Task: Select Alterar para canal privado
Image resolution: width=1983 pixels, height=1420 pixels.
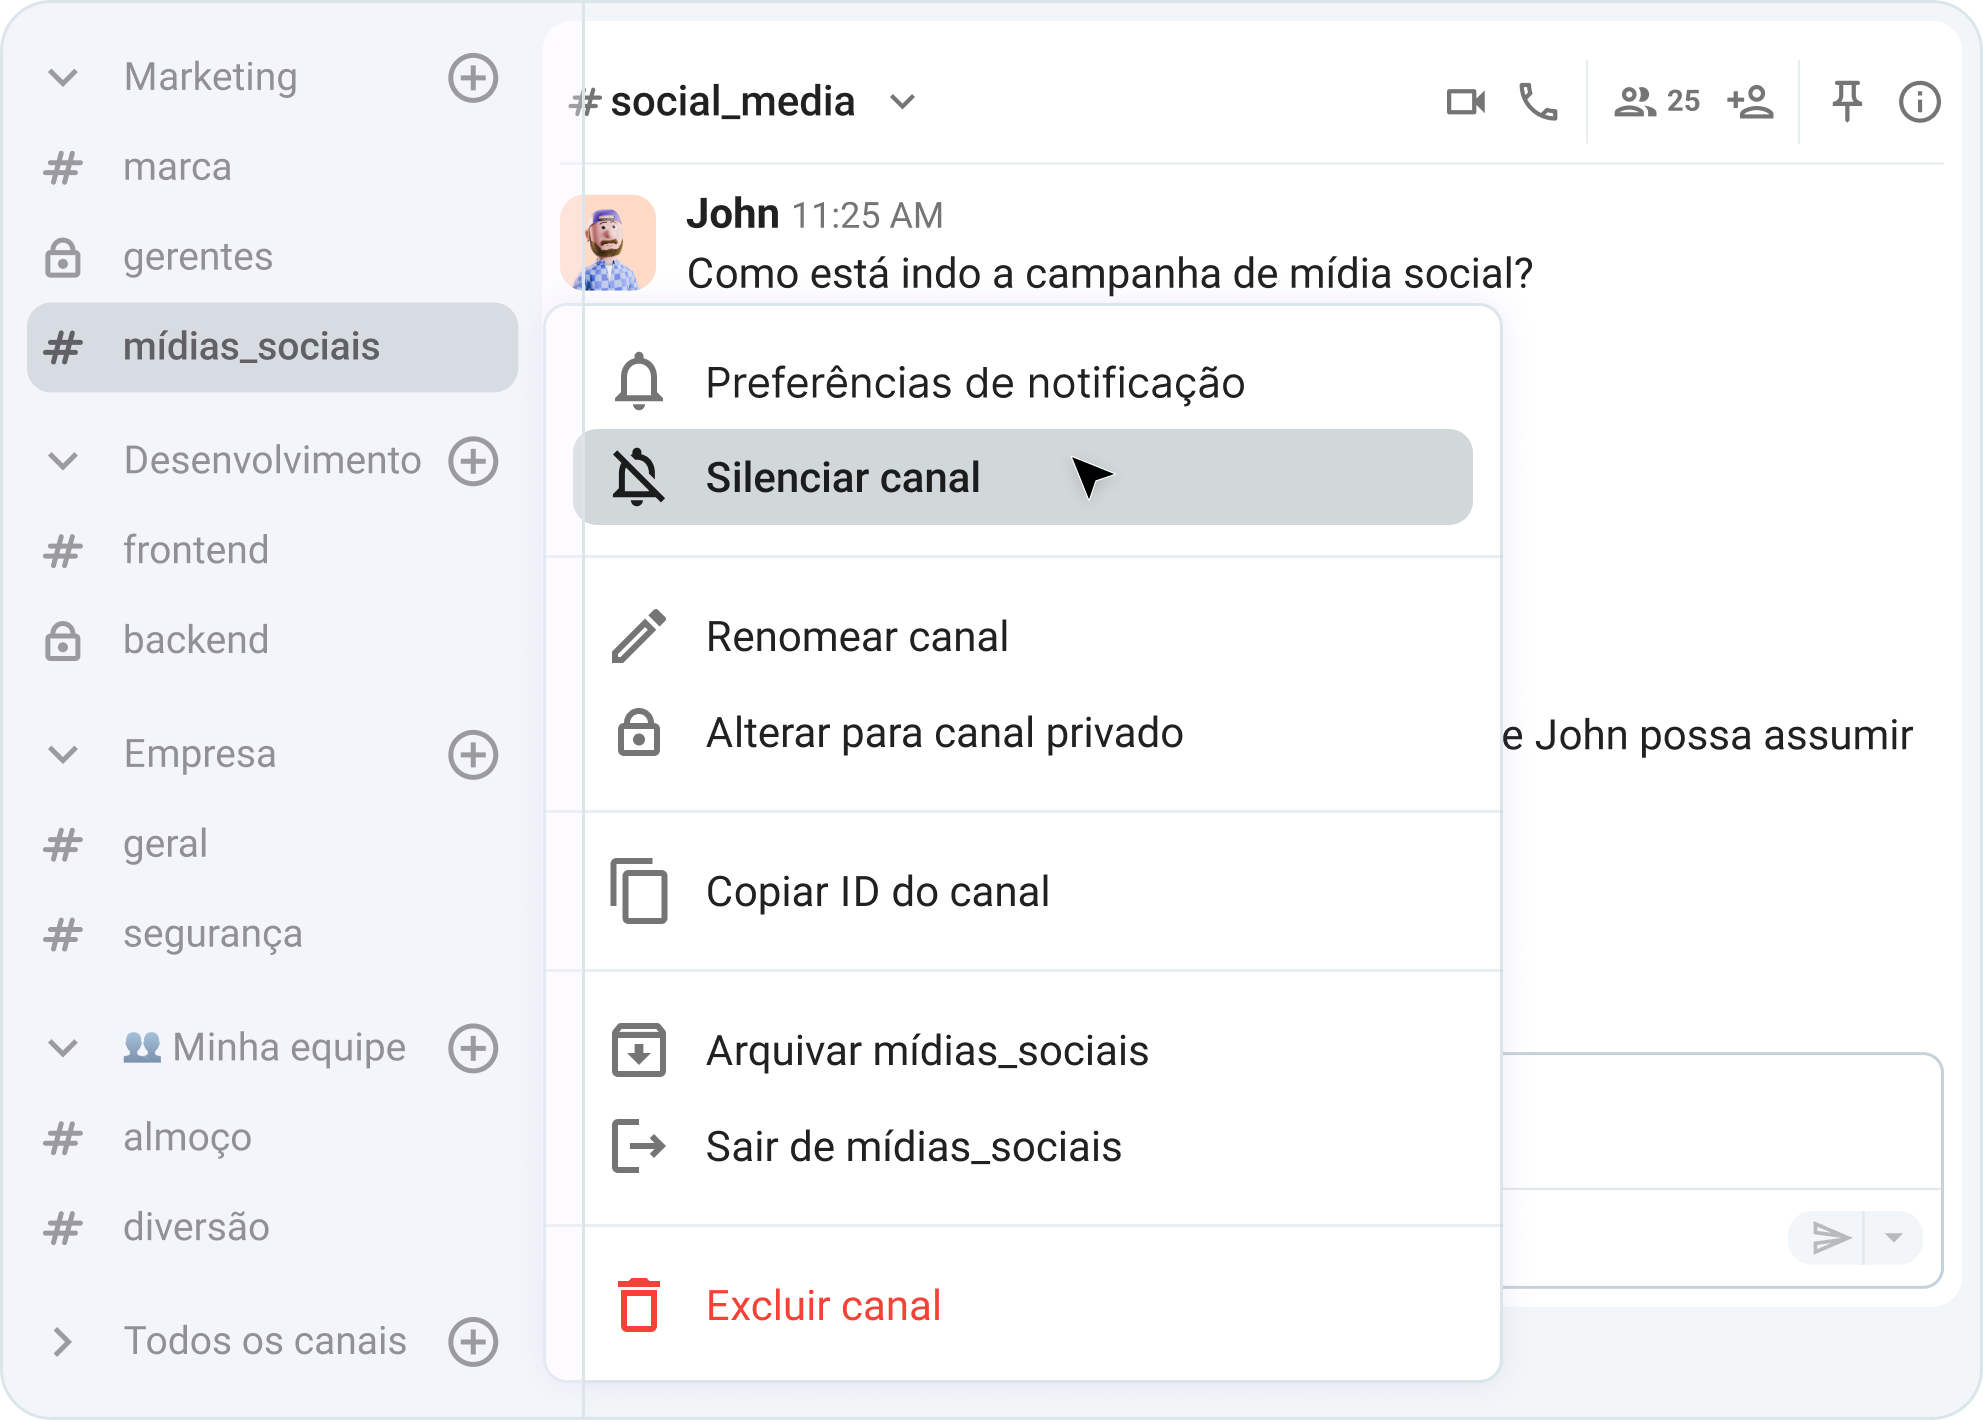Action: click(x=1022, y=733)
